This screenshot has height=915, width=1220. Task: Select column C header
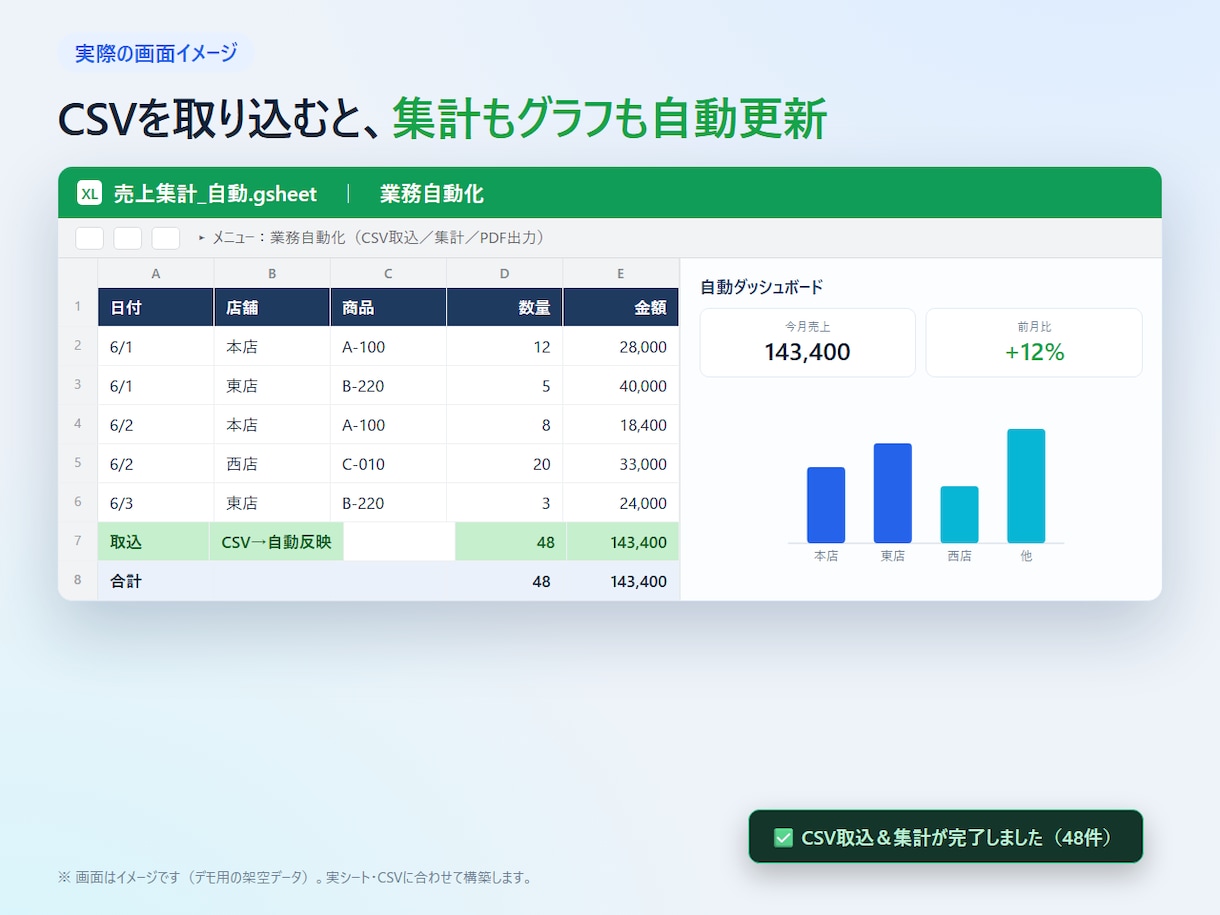[388, 273]
